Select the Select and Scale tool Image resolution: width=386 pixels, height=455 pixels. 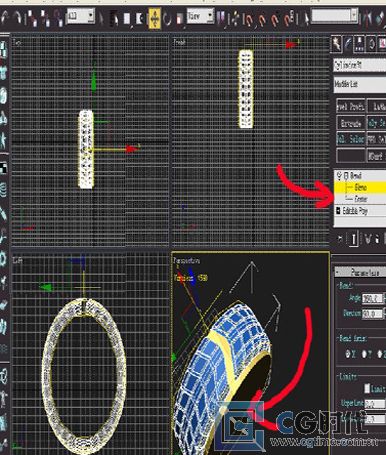click(180, 19)
